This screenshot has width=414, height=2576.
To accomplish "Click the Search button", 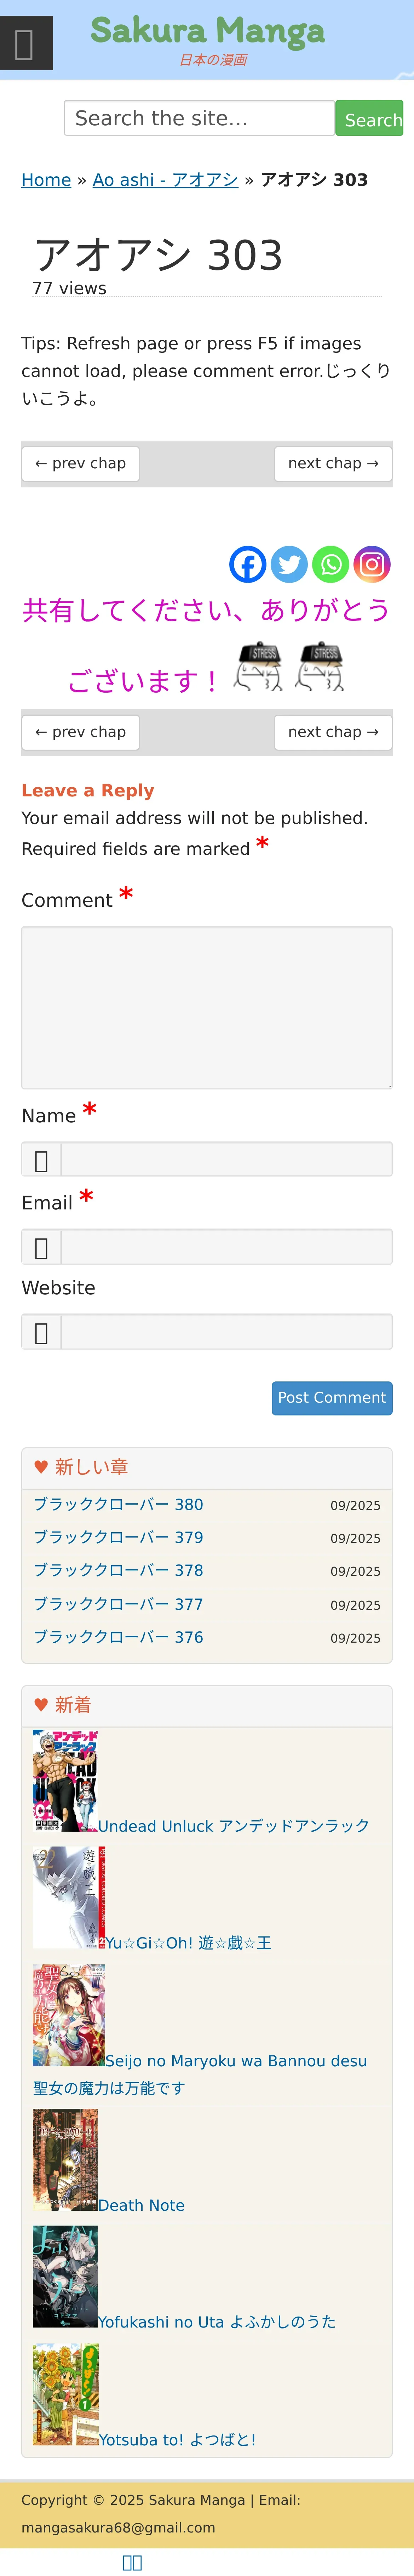I will (369, 119).
